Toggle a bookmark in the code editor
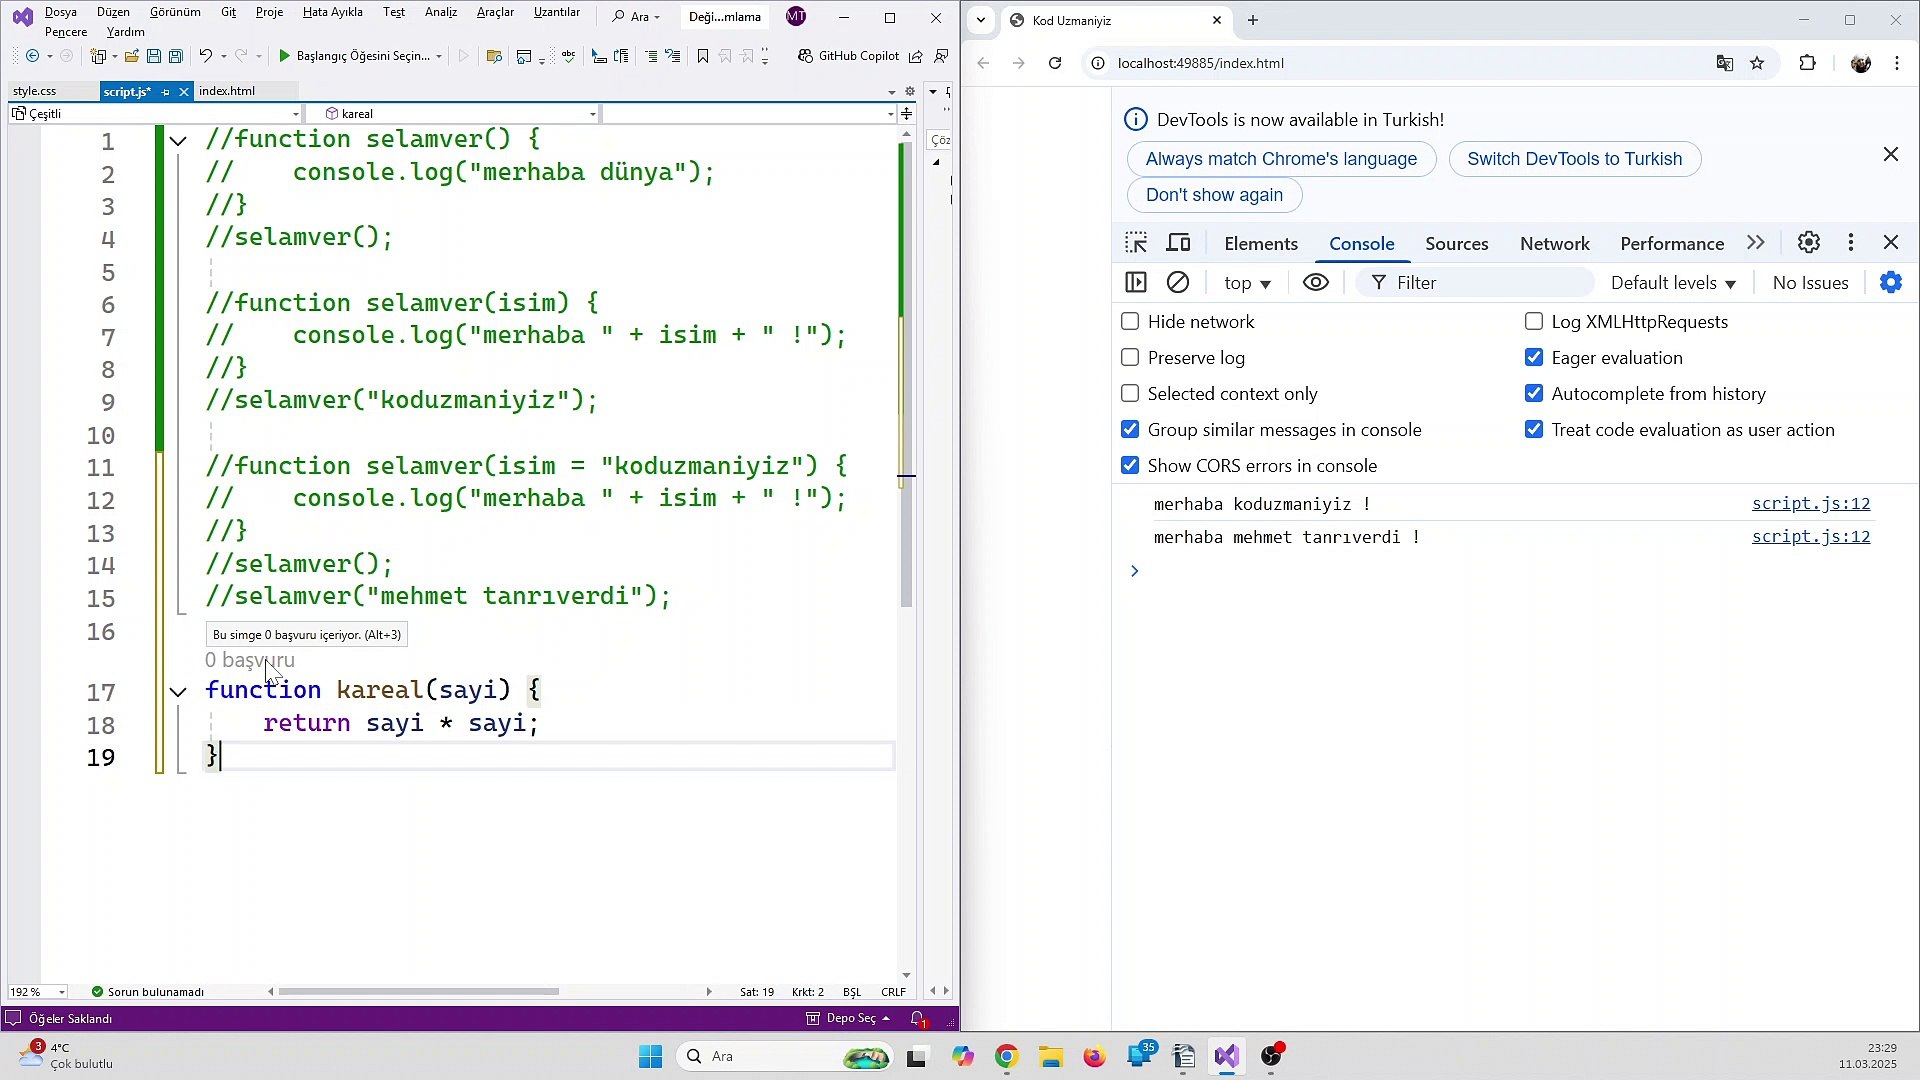This screenshot has width=1920, height=1080. pos(703,56)
